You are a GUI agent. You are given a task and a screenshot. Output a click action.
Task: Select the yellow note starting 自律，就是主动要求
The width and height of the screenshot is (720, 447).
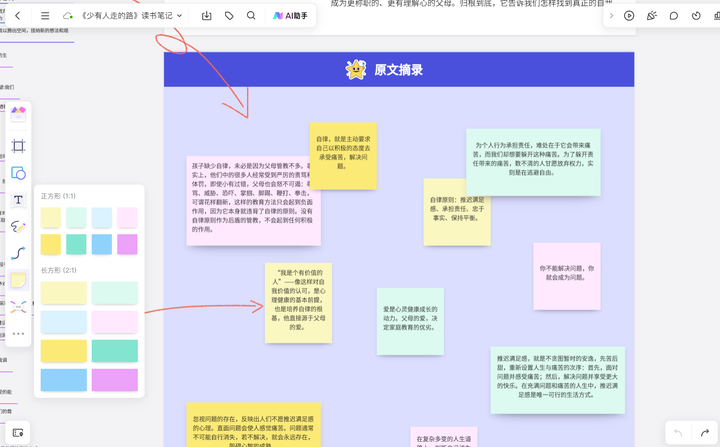point(343,156)
